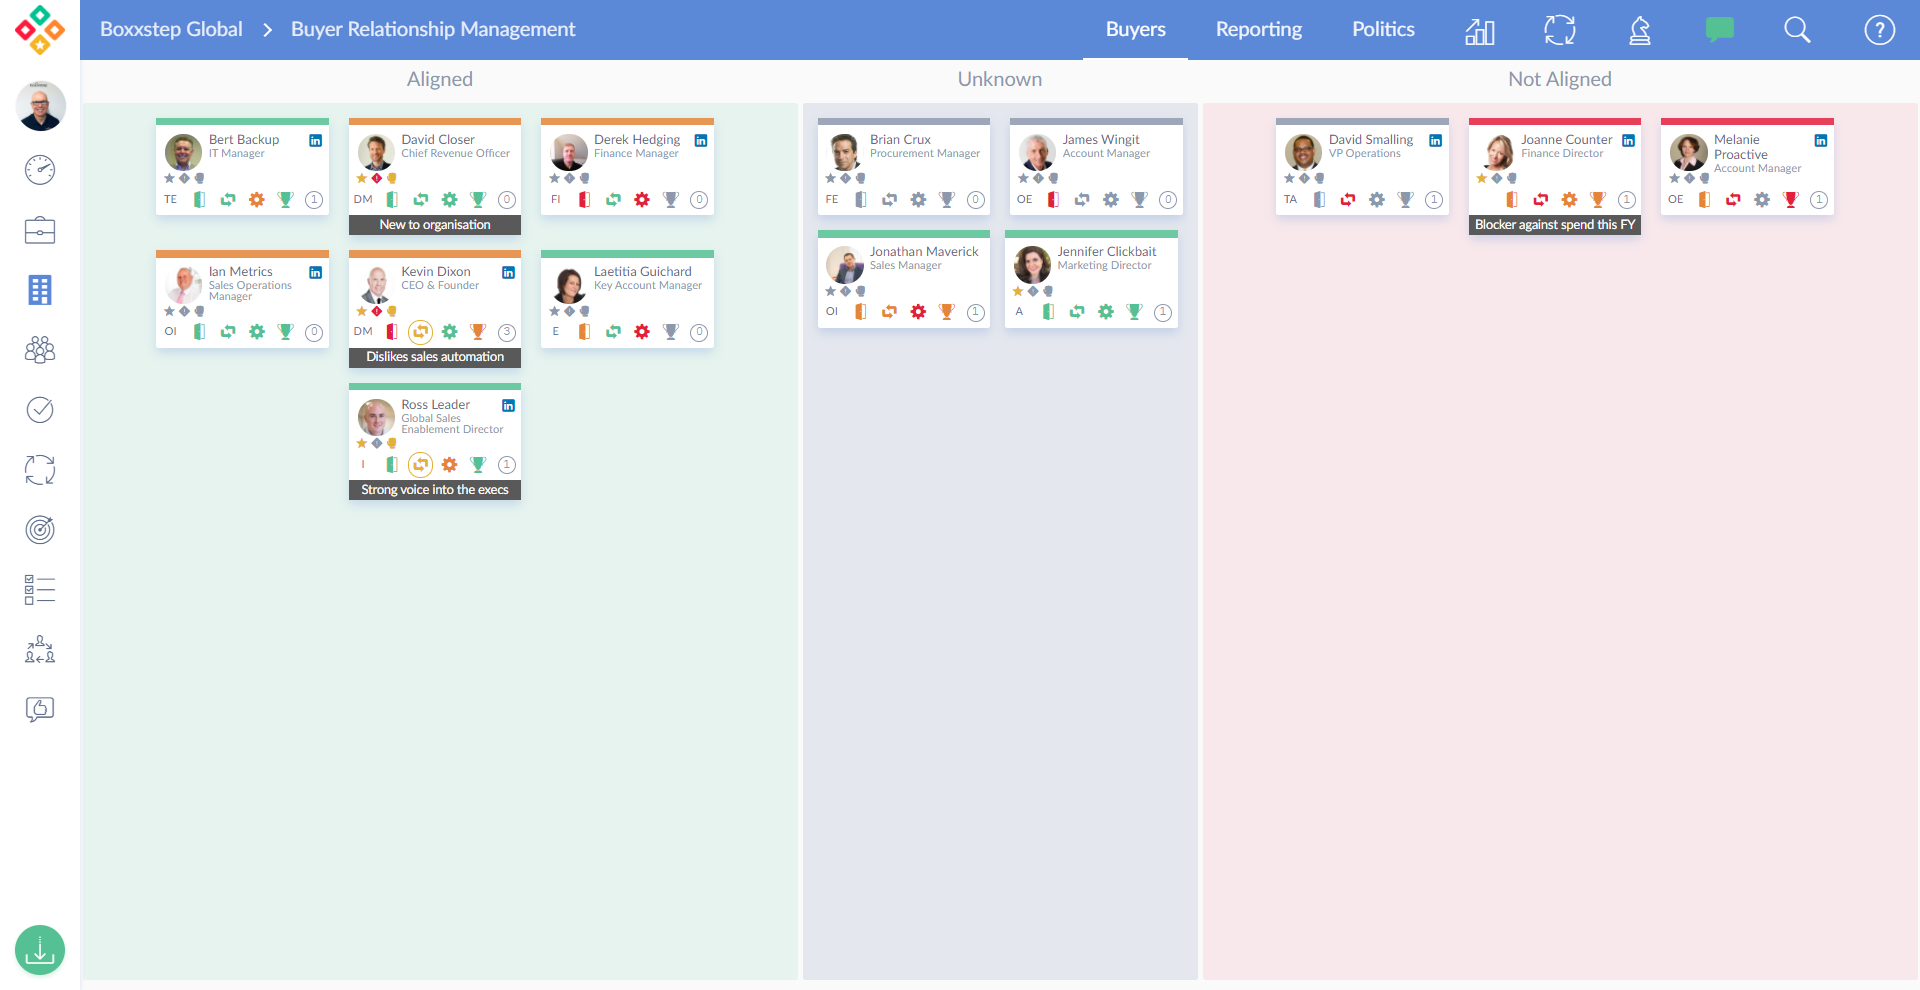
Task: Click Joanne Counter's profile photo
Action: click(1498, 153)
